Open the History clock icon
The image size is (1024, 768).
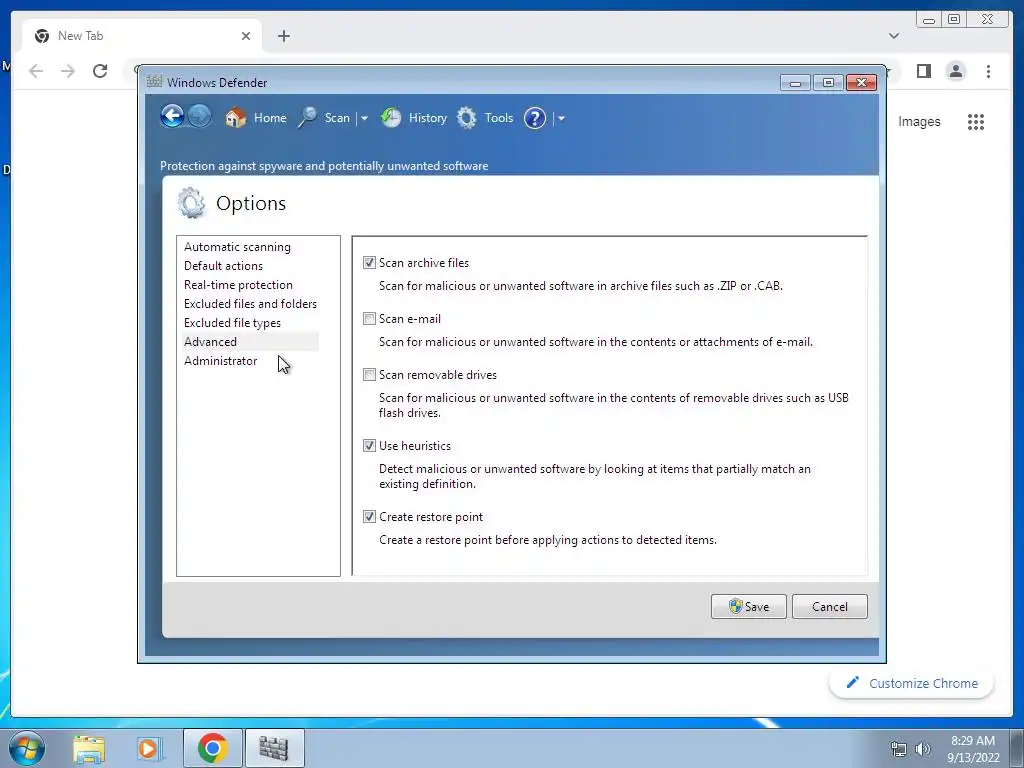(391, 118)
